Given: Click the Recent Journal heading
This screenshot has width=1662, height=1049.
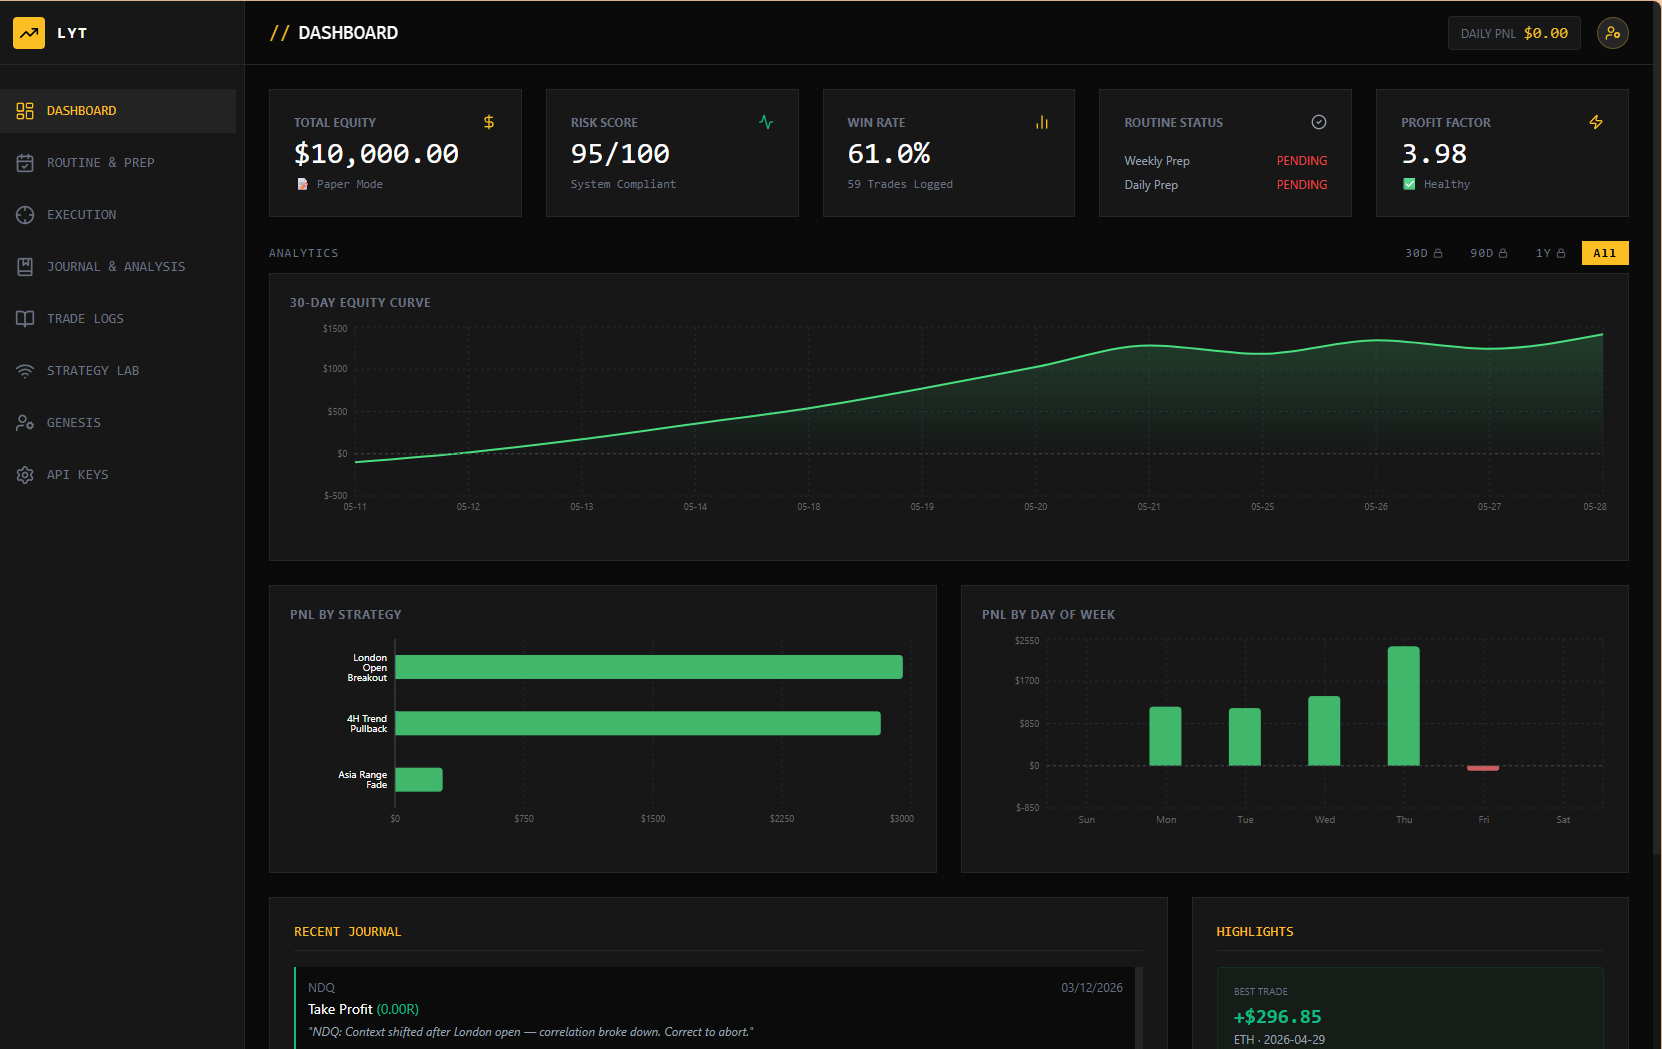Looking at the screenshot, I should (347, 932).
